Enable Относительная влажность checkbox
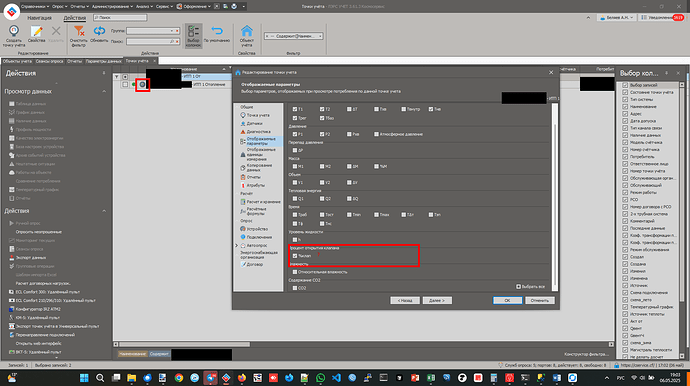 tap(295, 272)
